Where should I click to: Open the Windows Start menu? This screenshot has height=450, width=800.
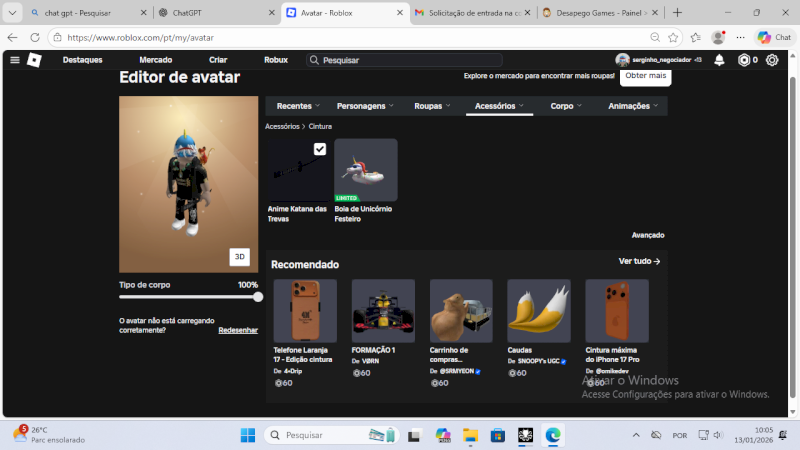[248, 435]
